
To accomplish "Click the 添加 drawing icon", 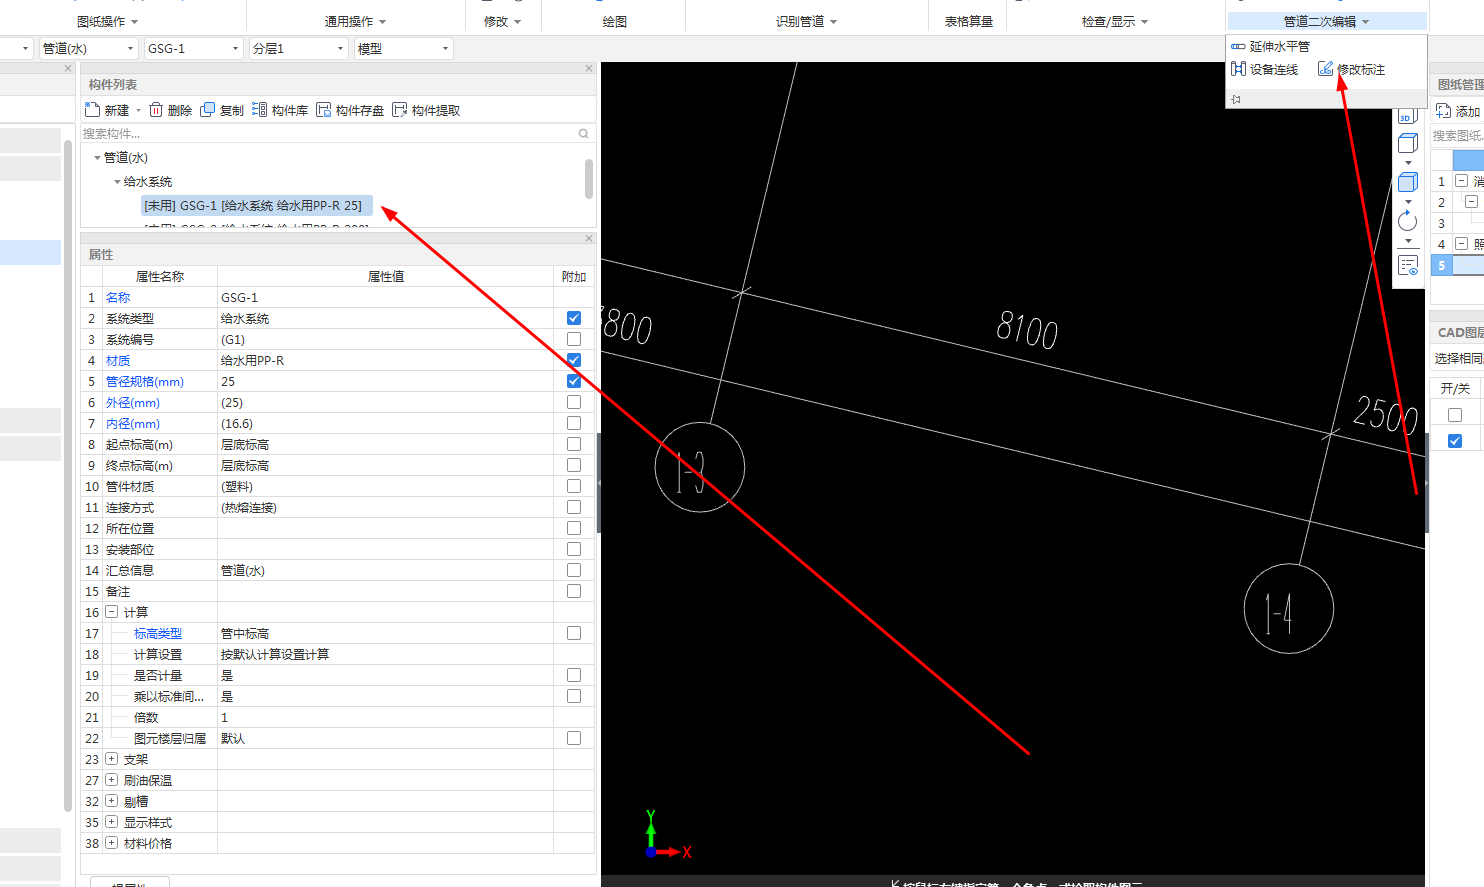I will (1444, 111).
